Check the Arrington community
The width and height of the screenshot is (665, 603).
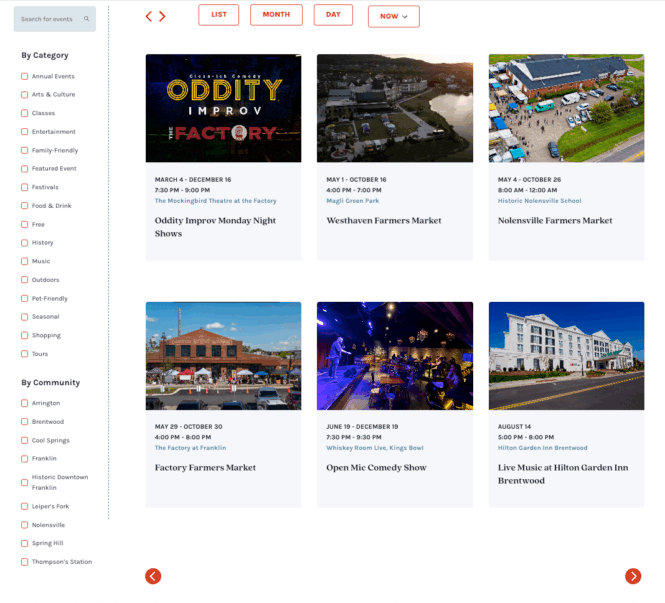coord(25,403)
